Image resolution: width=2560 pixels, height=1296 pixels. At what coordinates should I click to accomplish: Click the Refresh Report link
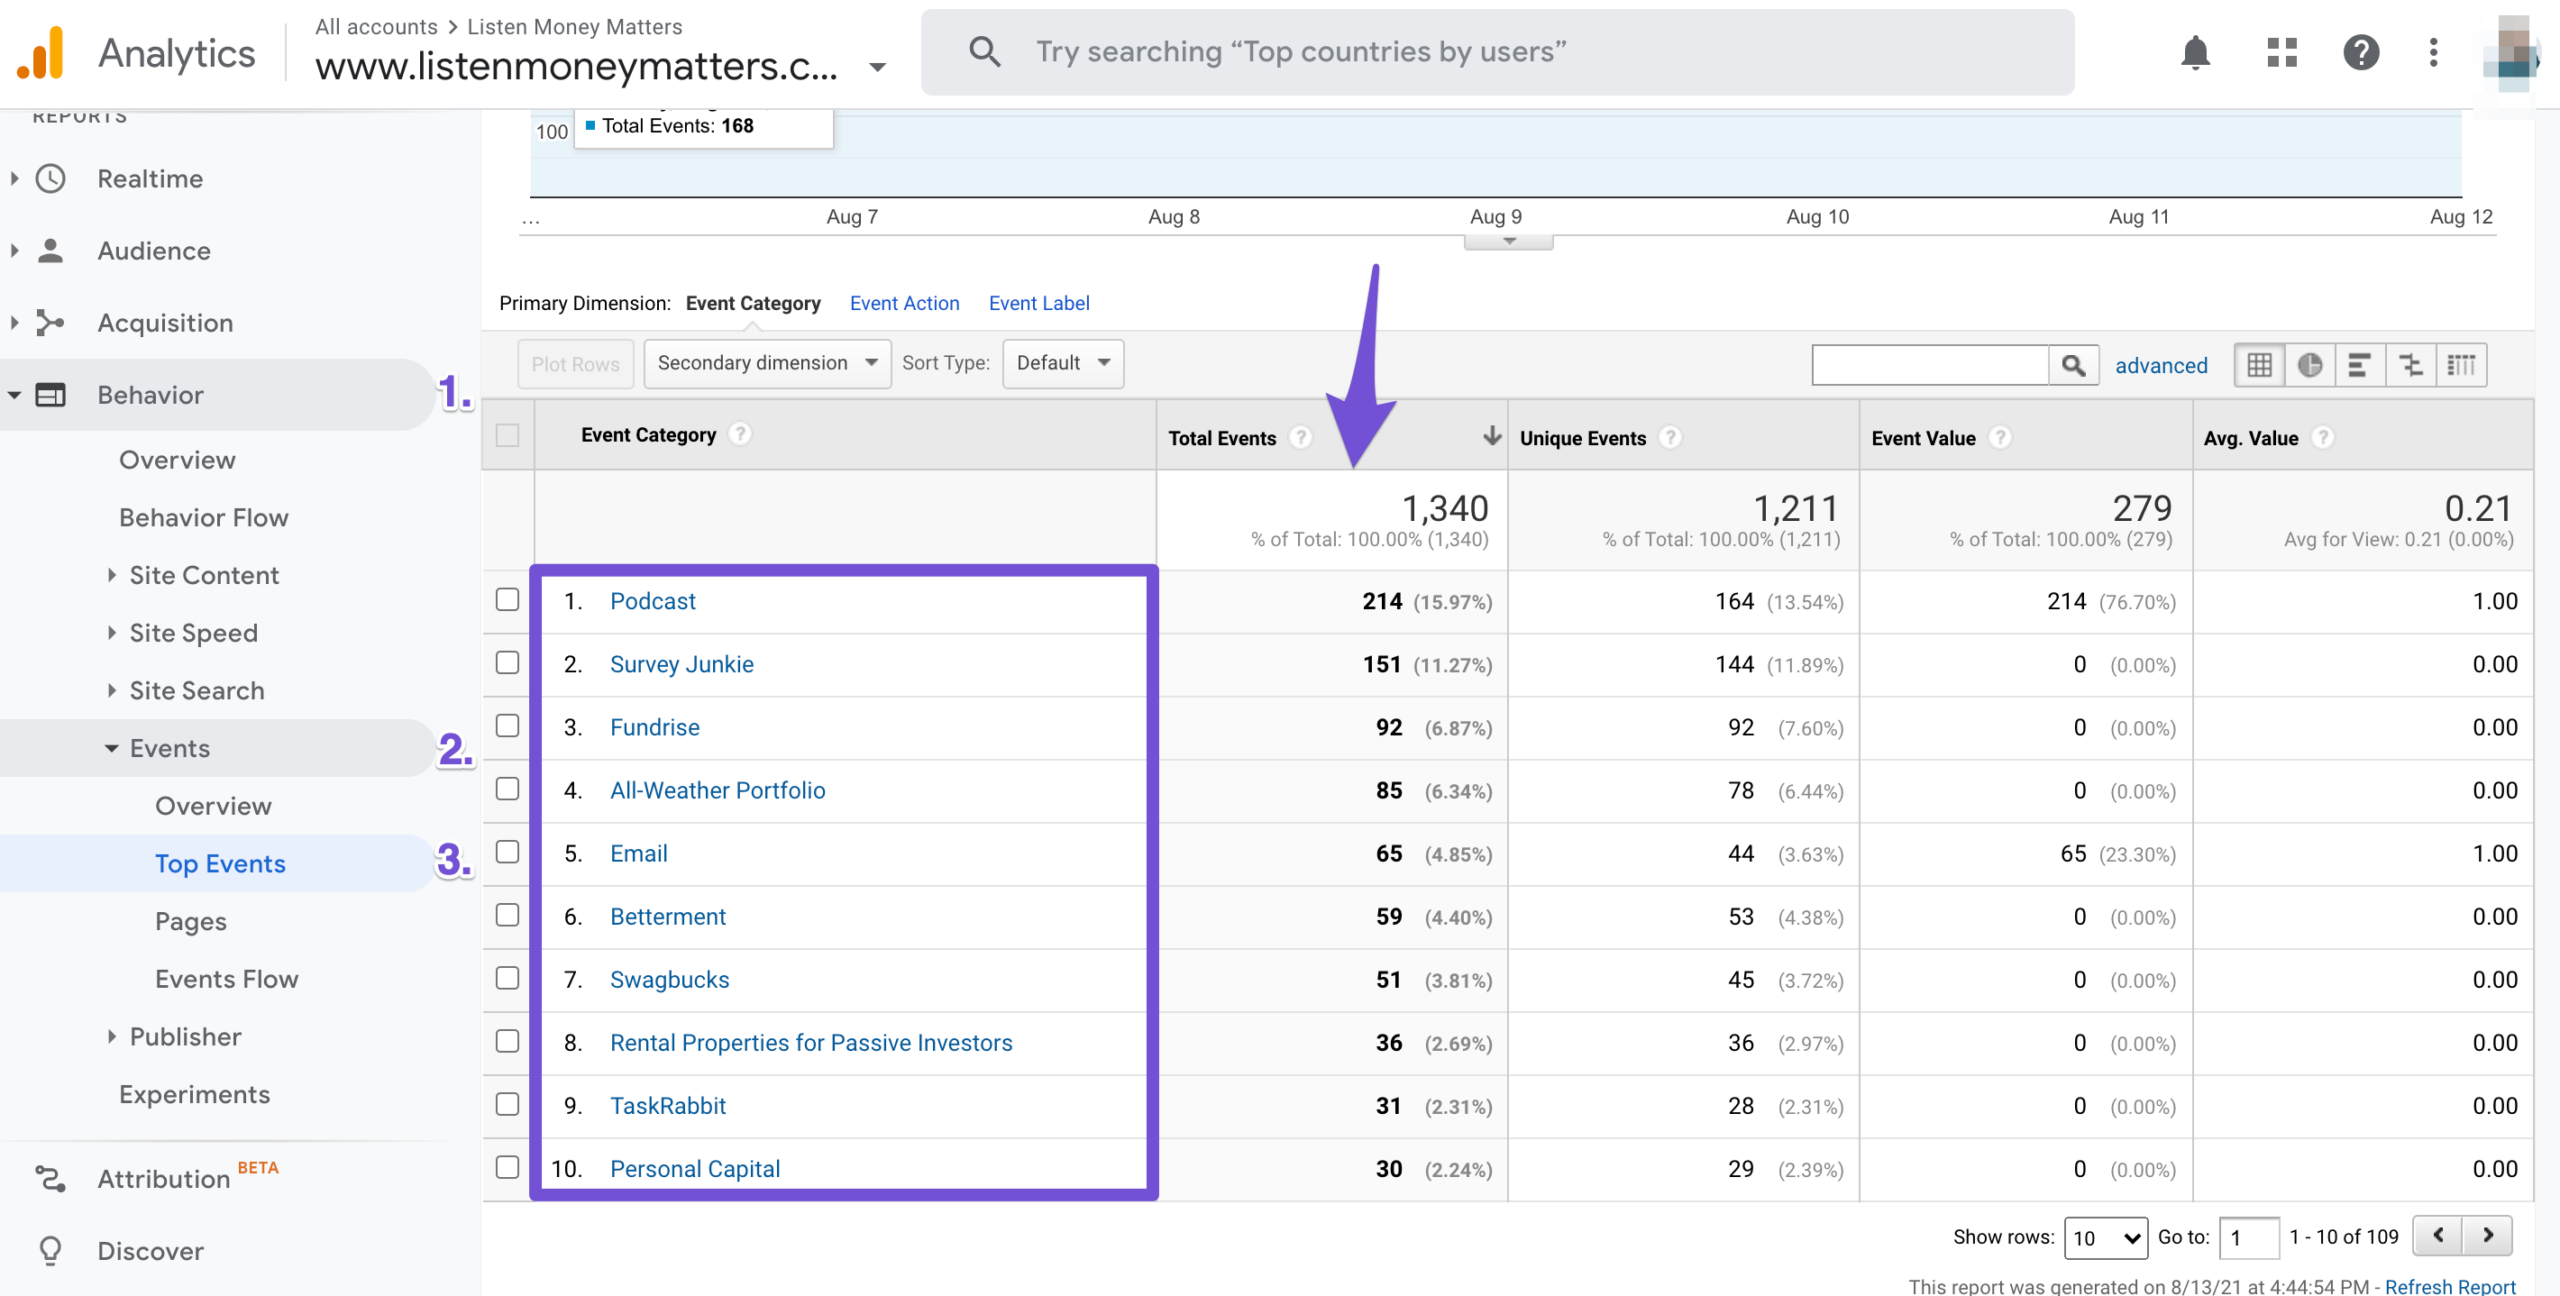2450,1286
